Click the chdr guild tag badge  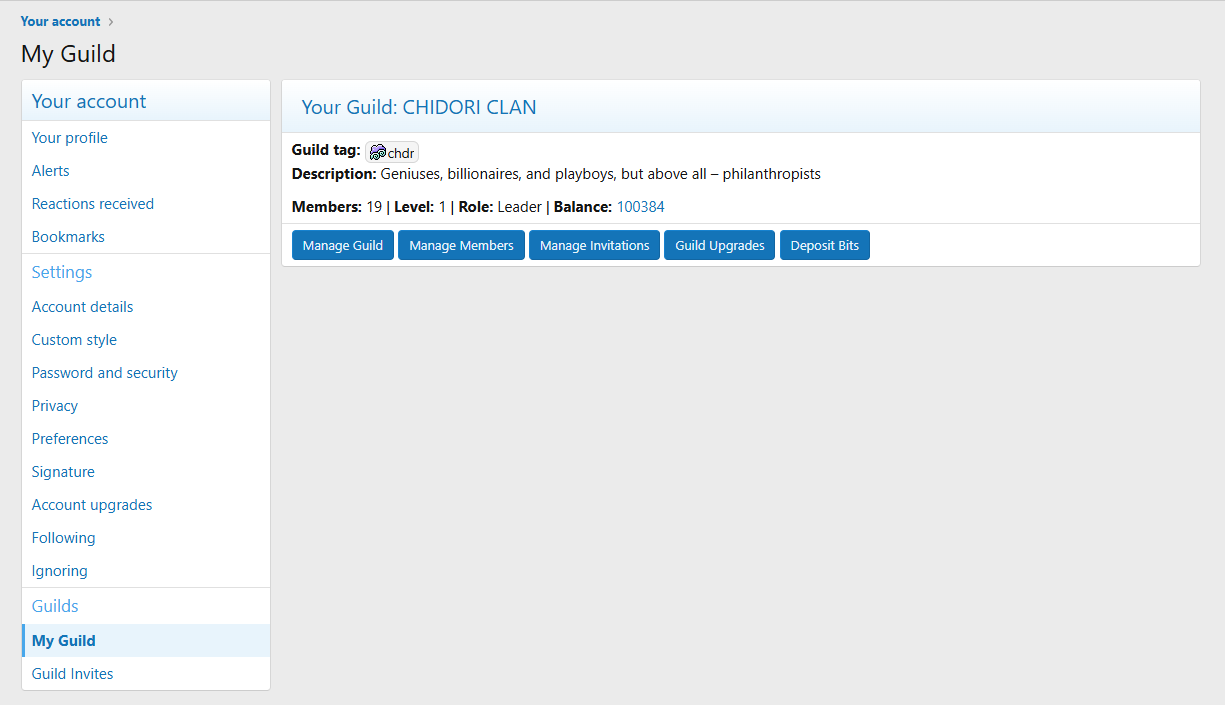(392, 153)
